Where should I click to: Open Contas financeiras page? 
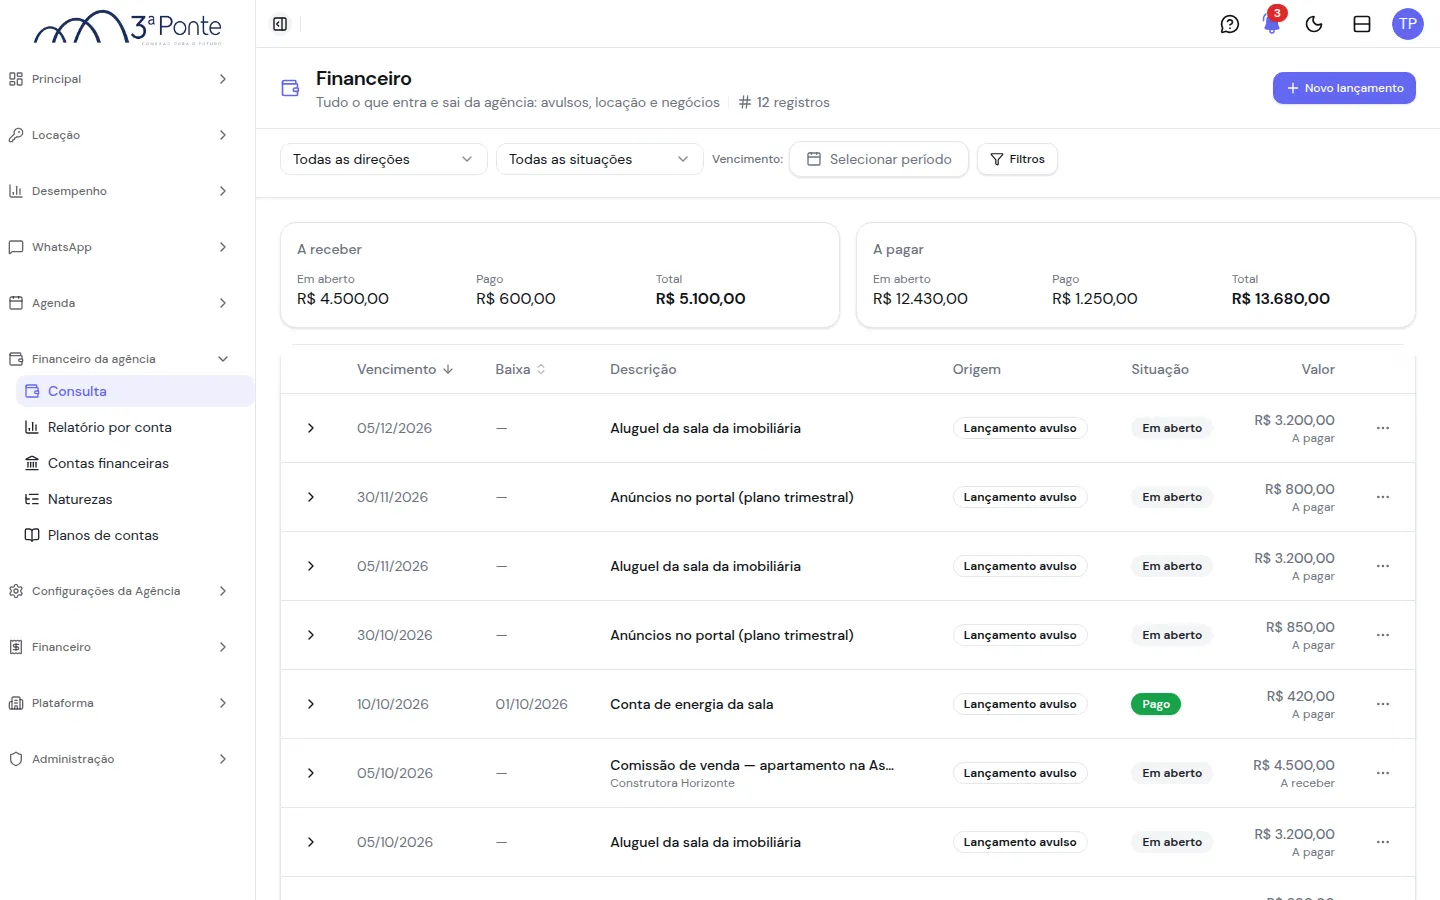pyautogui.click(x=135, y=463)
